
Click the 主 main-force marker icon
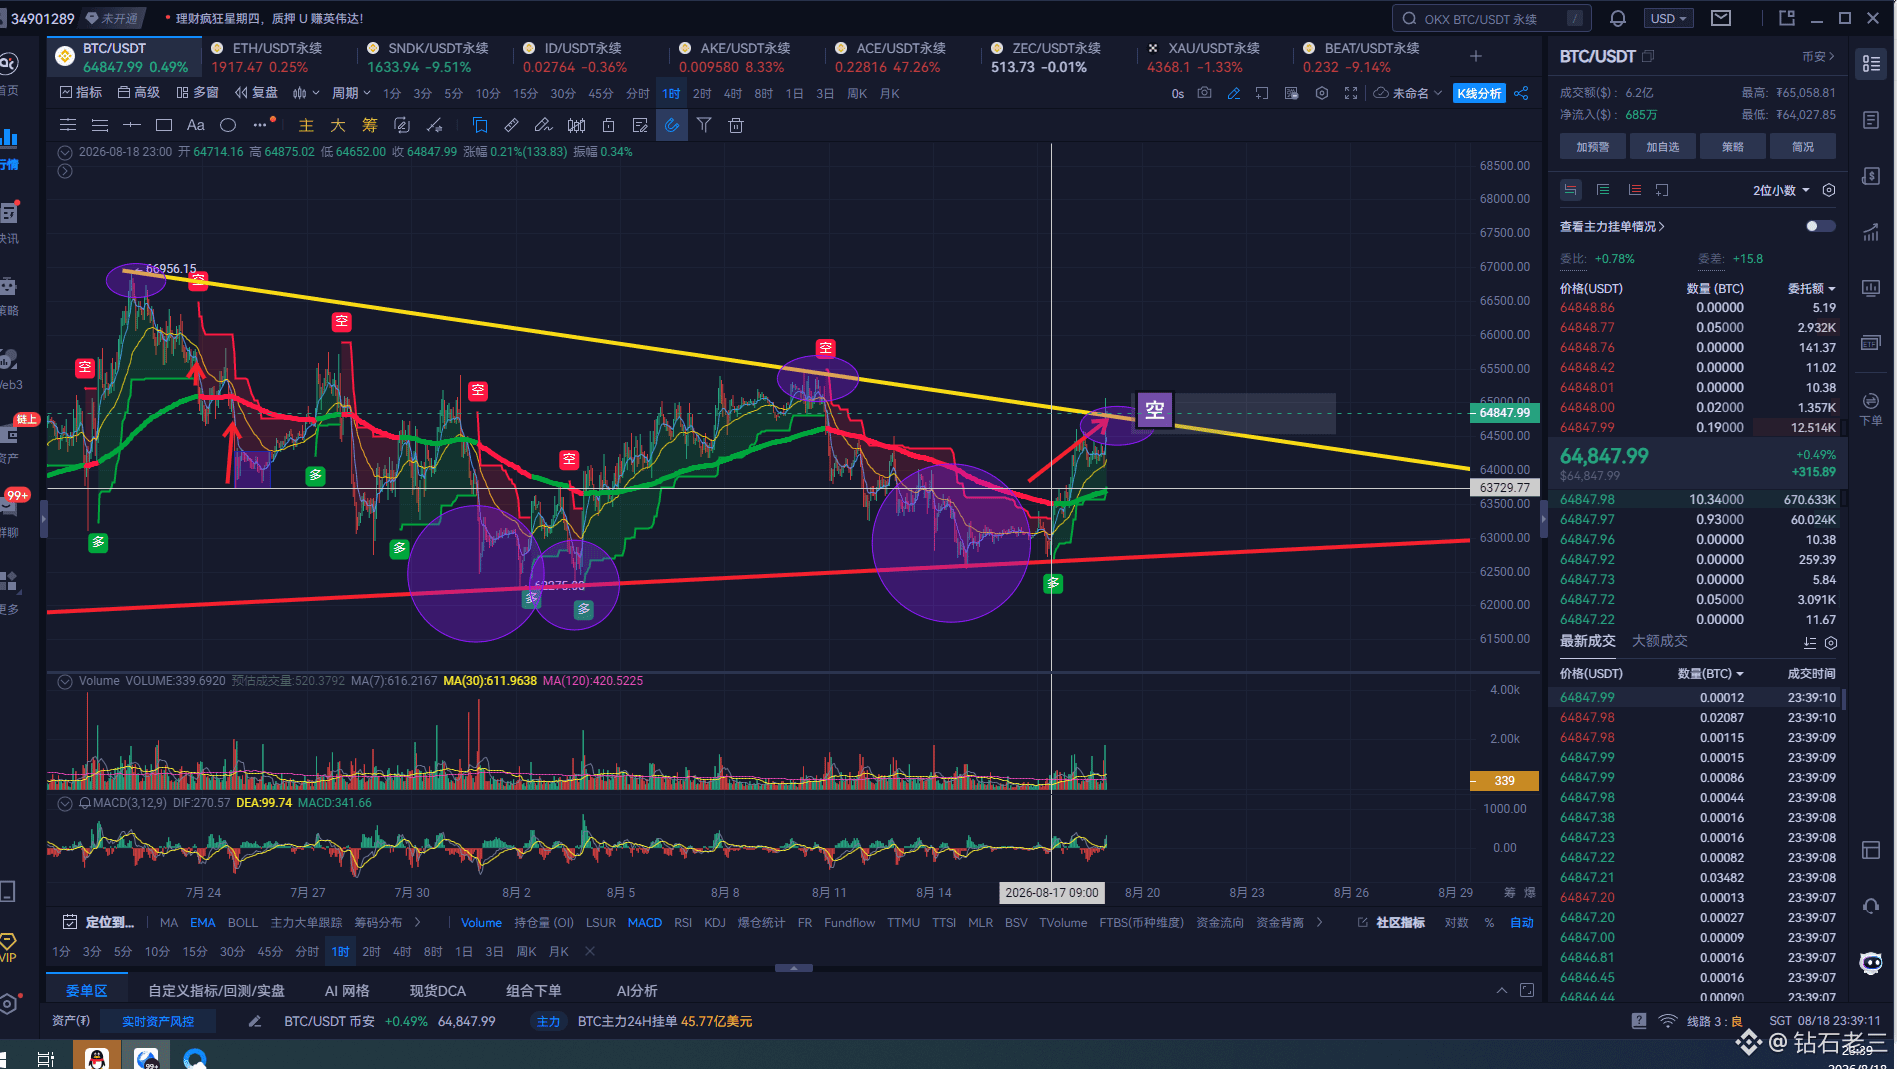point(306,125)
